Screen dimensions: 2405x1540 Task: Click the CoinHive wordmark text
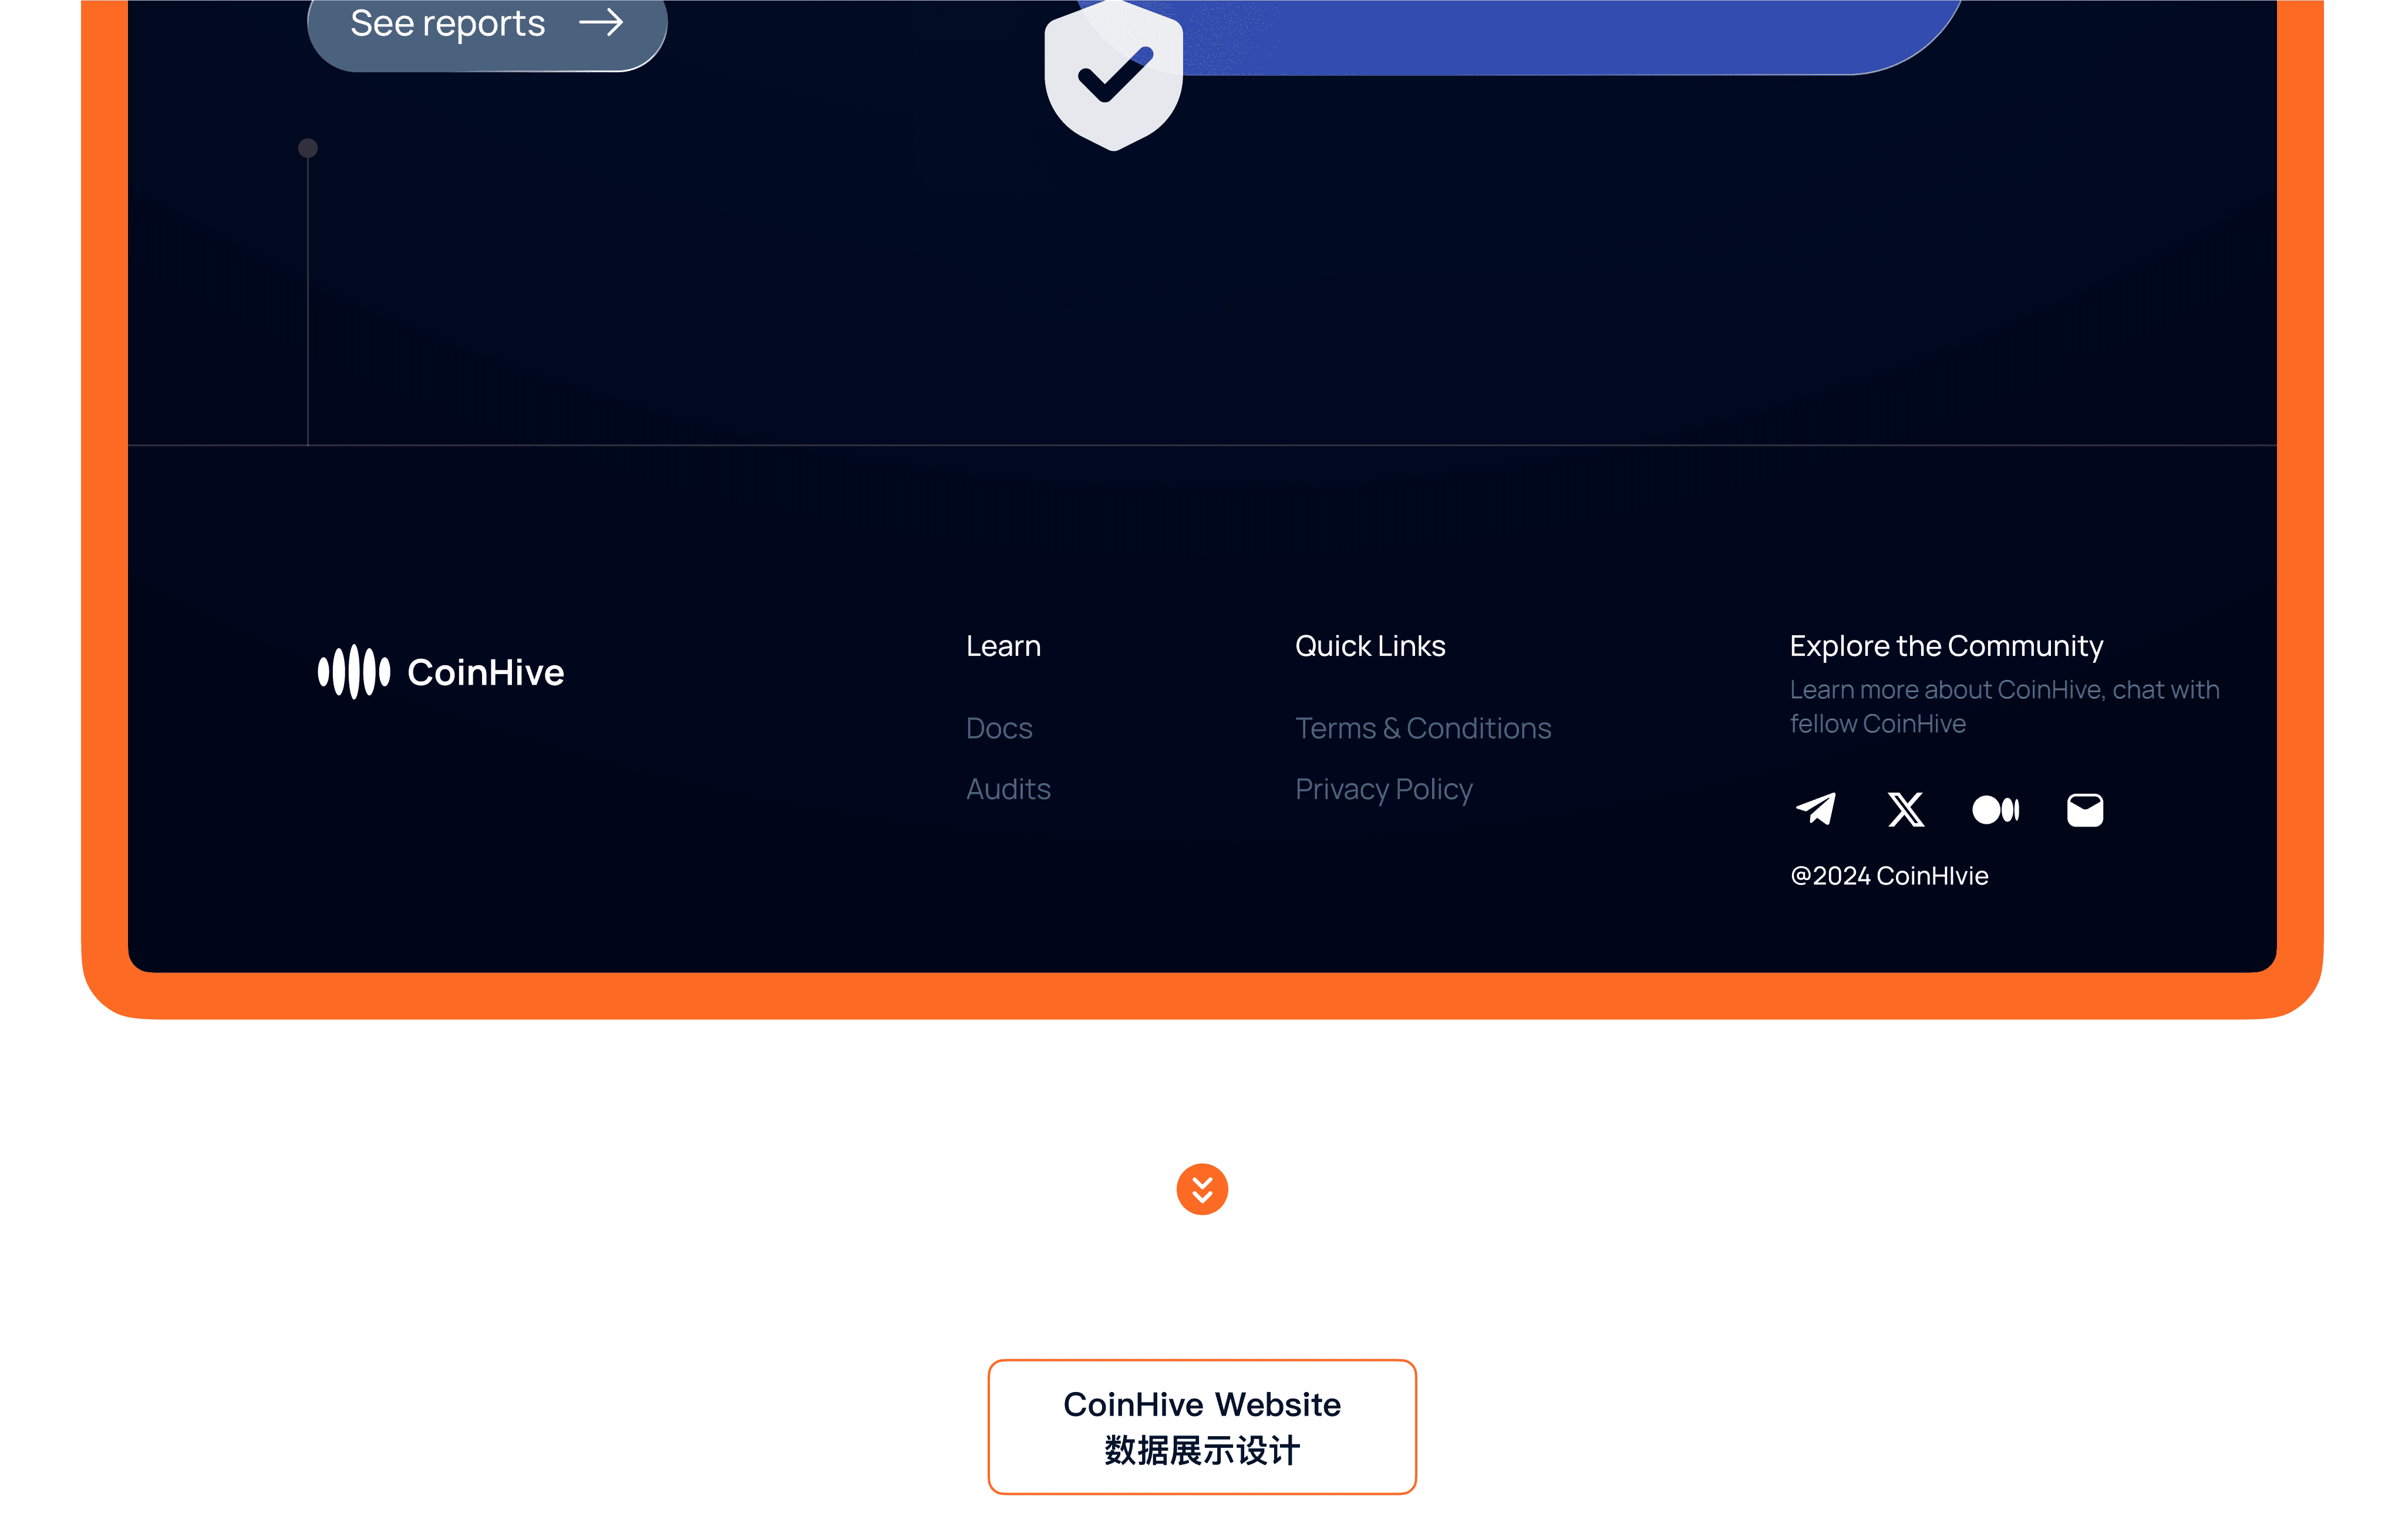point(486,672)
